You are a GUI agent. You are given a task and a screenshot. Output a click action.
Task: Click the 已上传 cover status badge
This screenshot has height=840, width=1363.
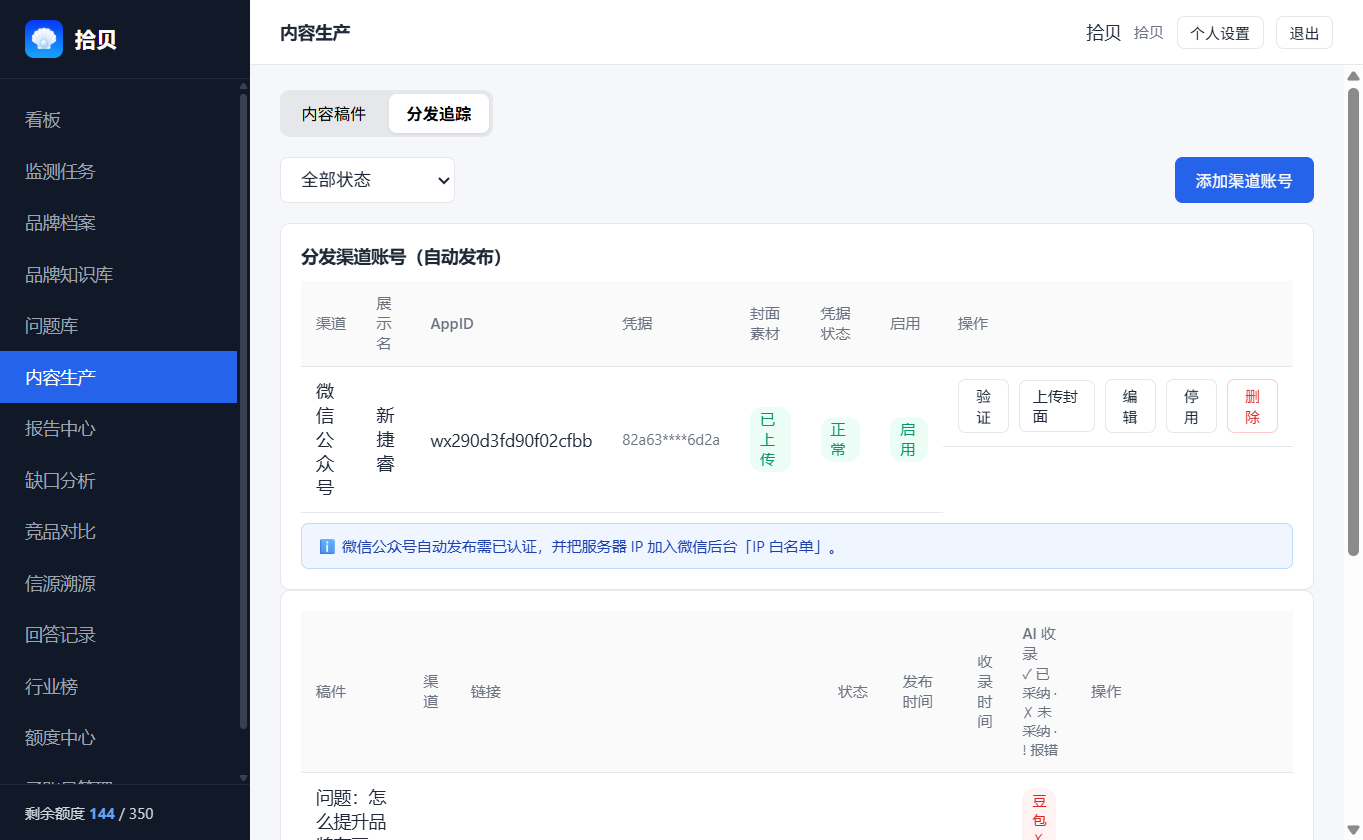pos(768,439)
